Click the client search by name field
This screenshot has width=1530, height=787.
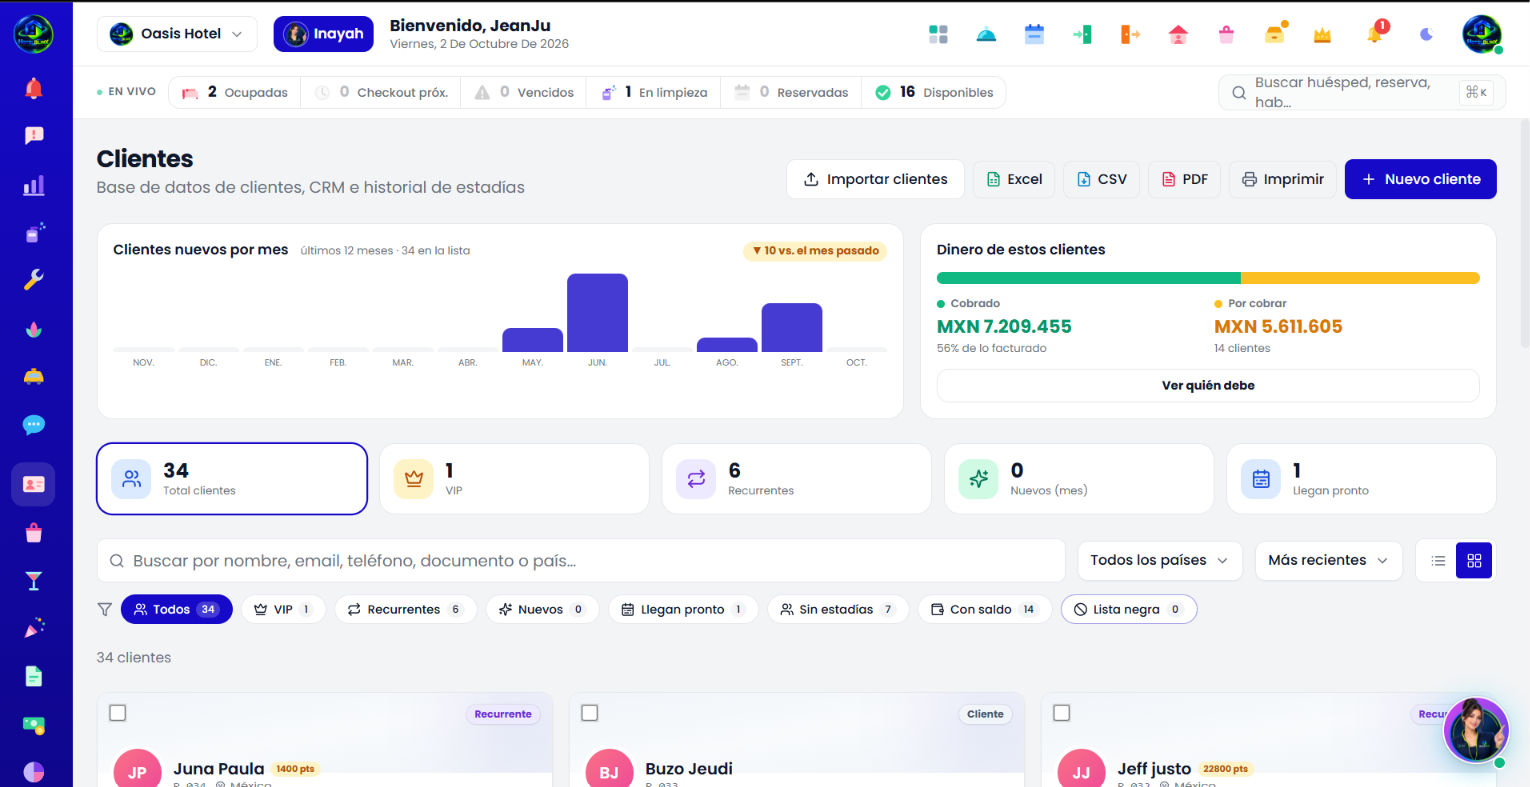point(581,561)
